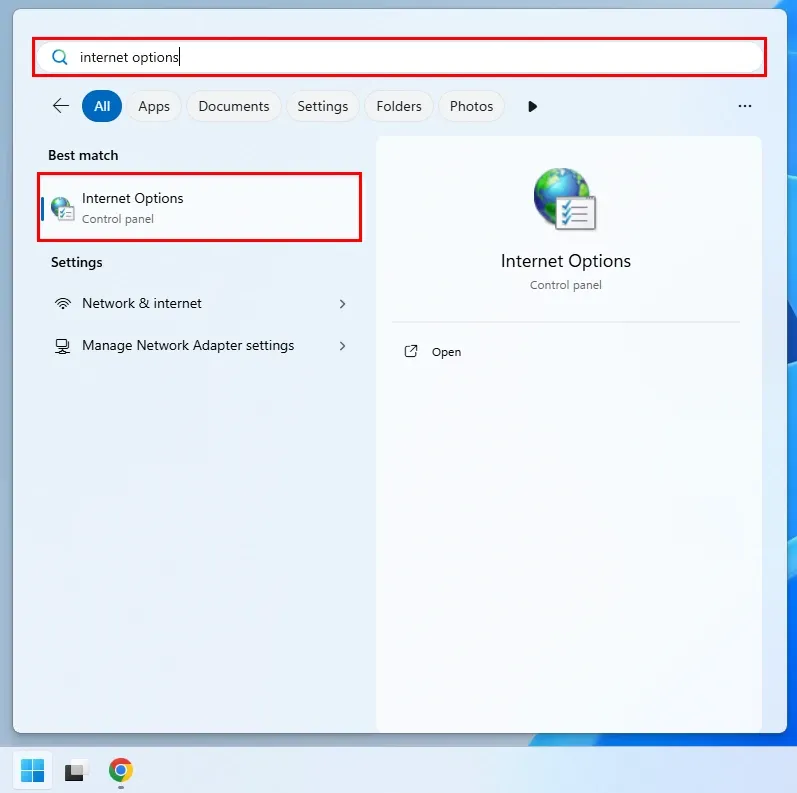Select the All filter tab
The height and width of the screenshot is (793, 797).
pos(102,106)
